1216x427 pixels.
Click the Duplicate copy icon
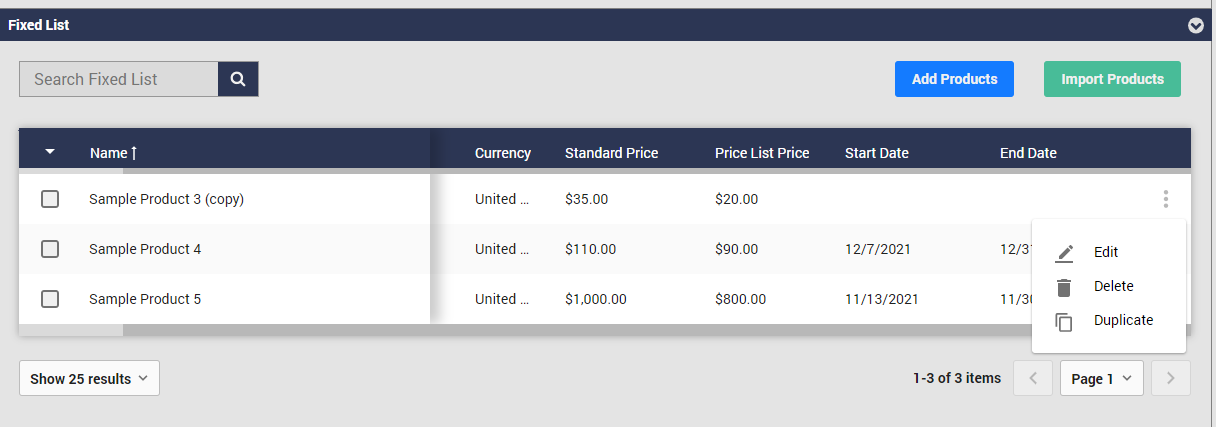coord(1064,321)
